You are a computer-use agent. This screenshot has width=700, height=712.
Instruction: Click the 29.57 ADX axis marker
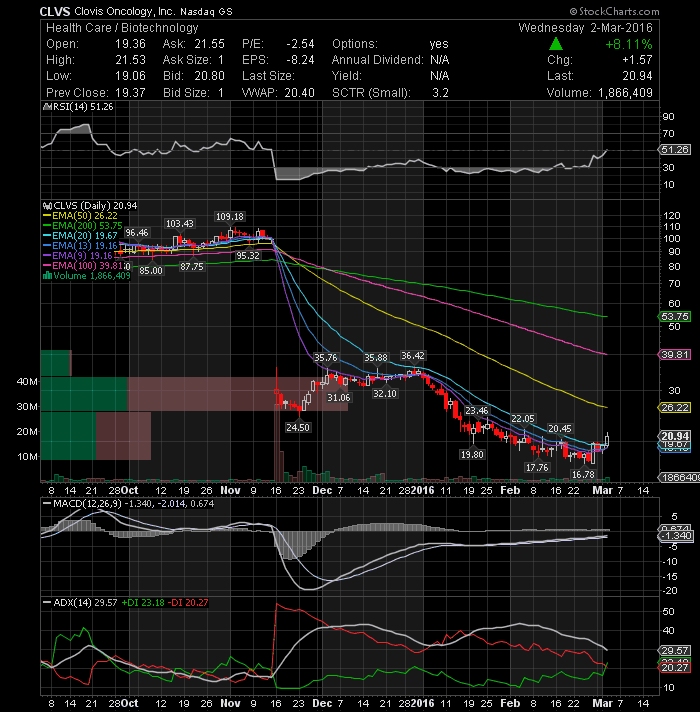(x=675, y=651)
